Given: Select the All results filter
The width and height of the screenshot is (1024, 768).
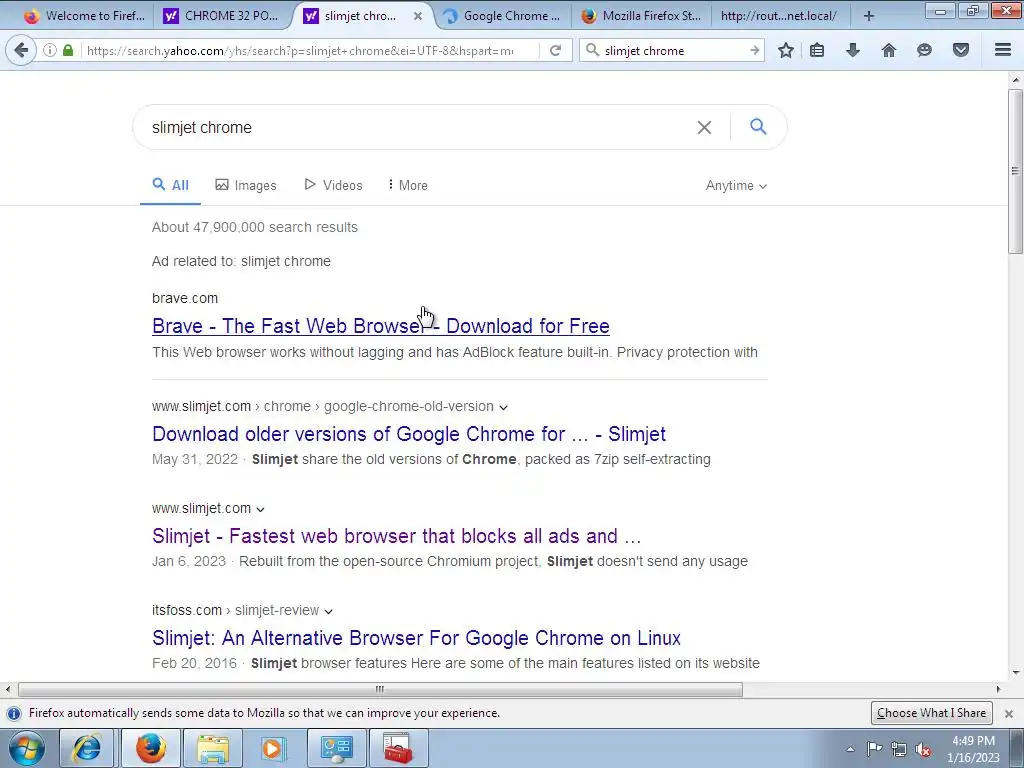Looking at the screenshot, I should click(170, 185).
